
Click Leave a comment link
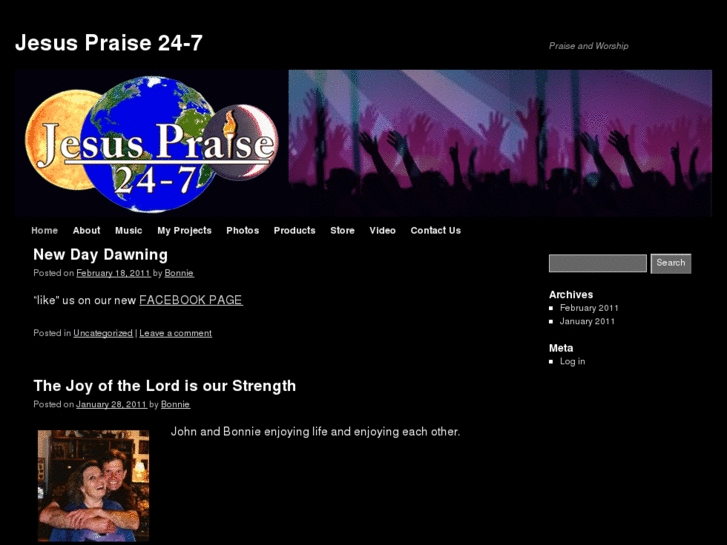coord(175,333)
